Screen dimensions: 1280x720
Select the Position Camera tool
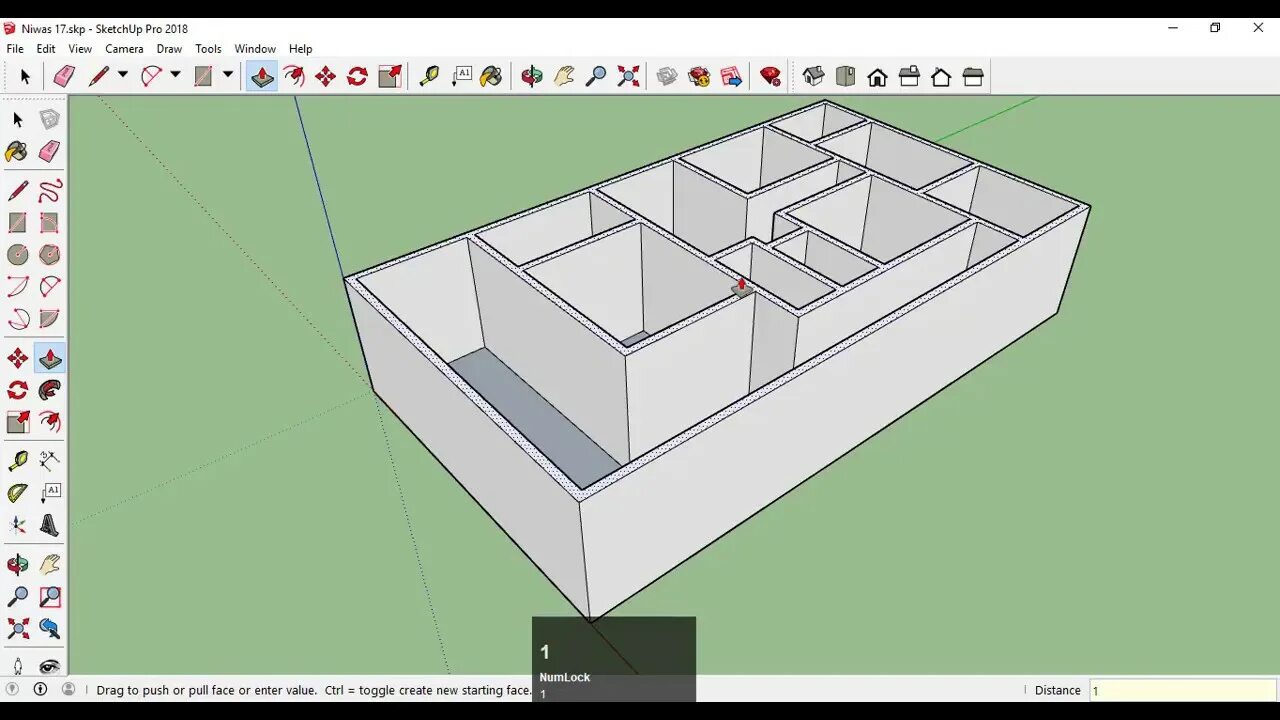click(17, 665)
